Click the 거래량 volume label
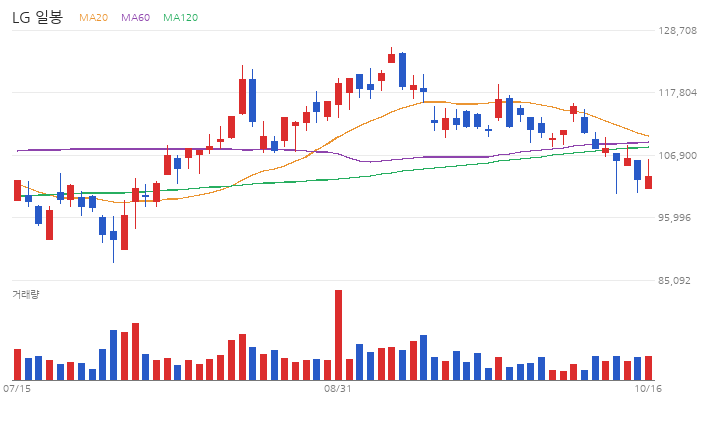 tap(26, 294)
